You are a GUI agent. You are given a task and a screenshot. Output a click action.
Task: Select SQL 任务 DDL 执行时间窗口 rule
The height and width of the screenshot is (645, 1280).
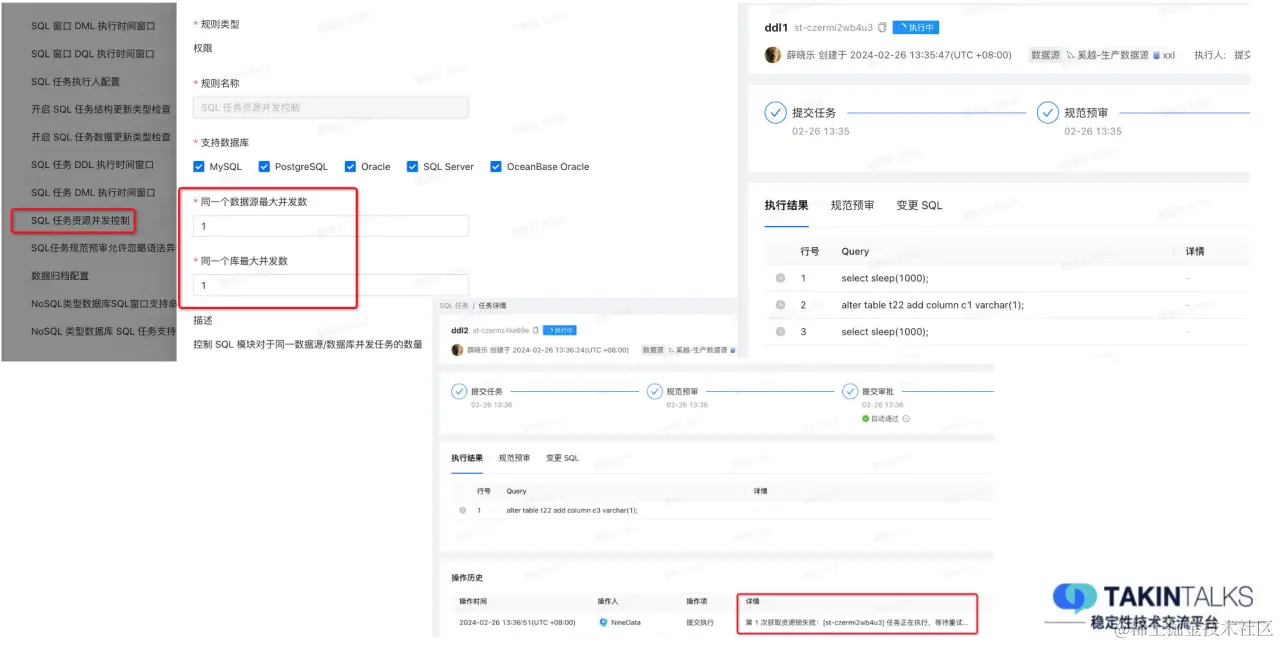pos(93,165)
